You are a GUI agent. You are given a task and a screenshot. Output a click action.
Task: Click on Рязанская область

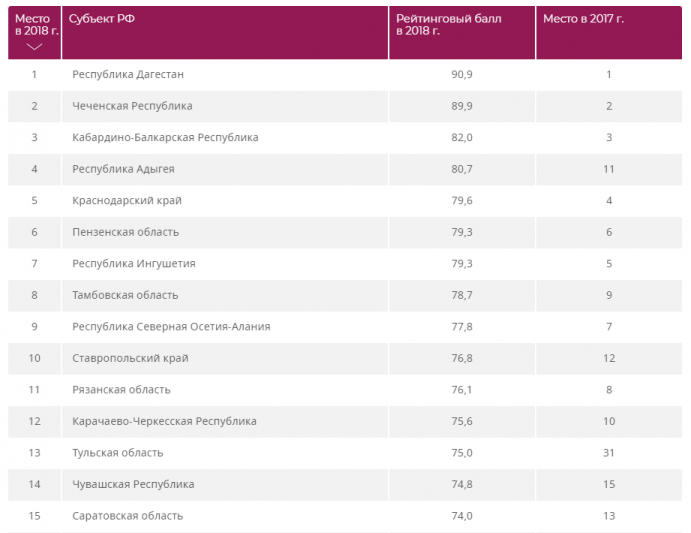121,389
